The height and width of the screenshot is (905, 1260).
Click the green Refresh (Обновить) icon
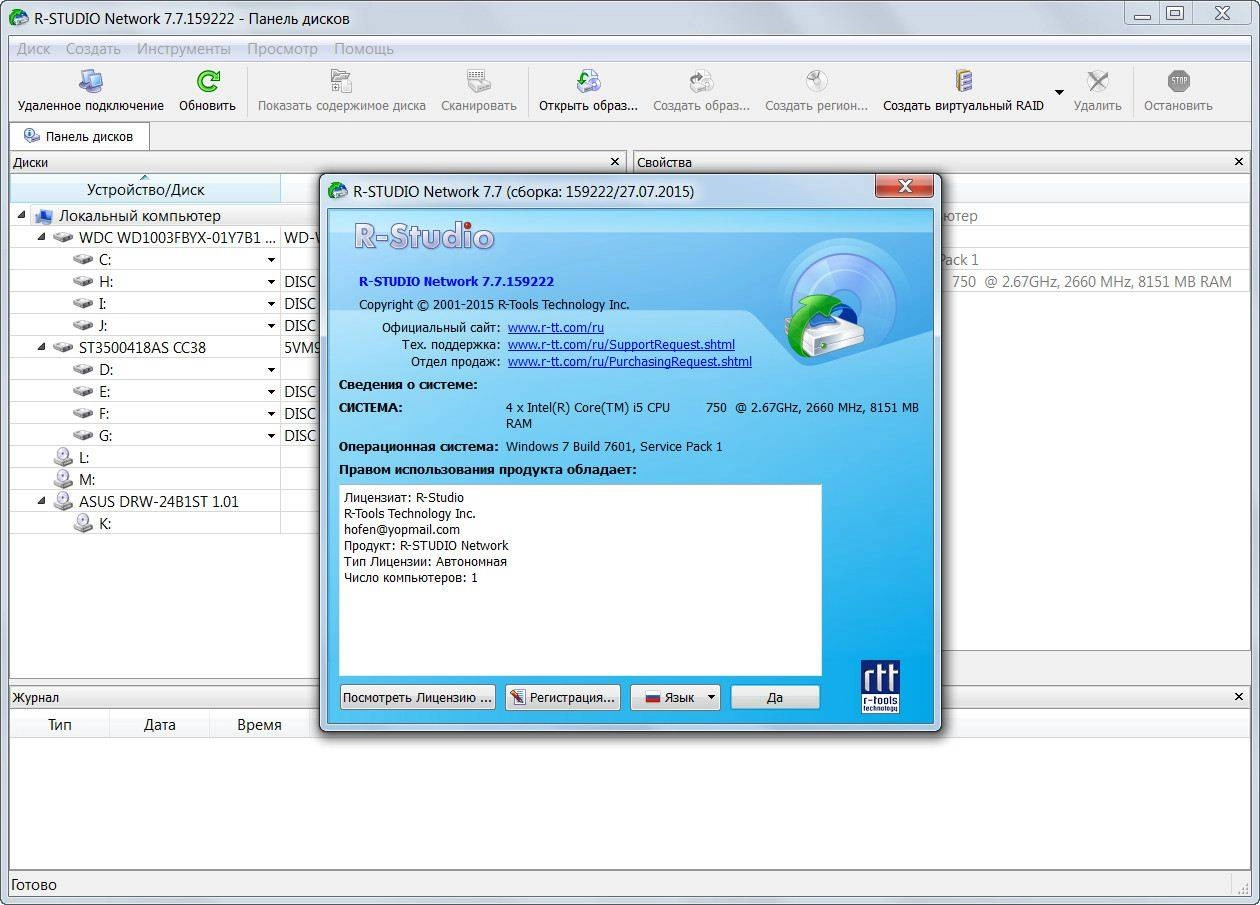pos(208,81)
